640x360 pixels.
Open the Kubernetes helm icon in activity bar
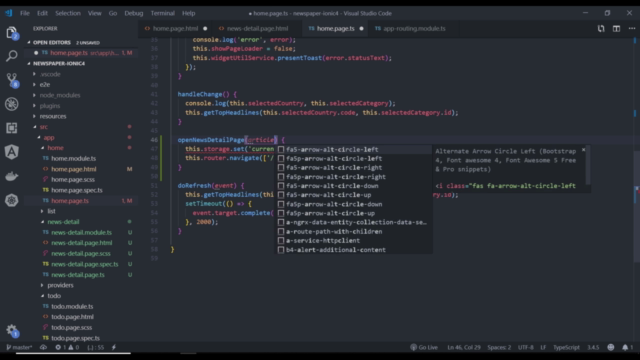[11, 200]
